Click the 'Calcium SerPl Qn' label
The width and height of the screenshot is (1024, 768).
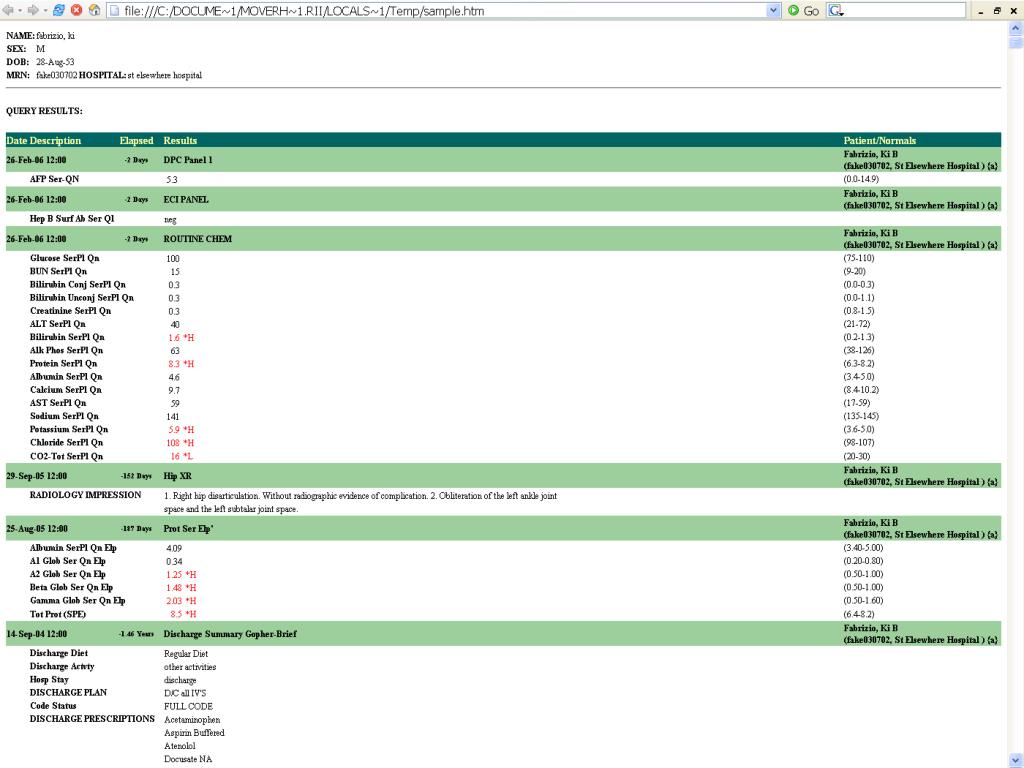pos(65,390)
